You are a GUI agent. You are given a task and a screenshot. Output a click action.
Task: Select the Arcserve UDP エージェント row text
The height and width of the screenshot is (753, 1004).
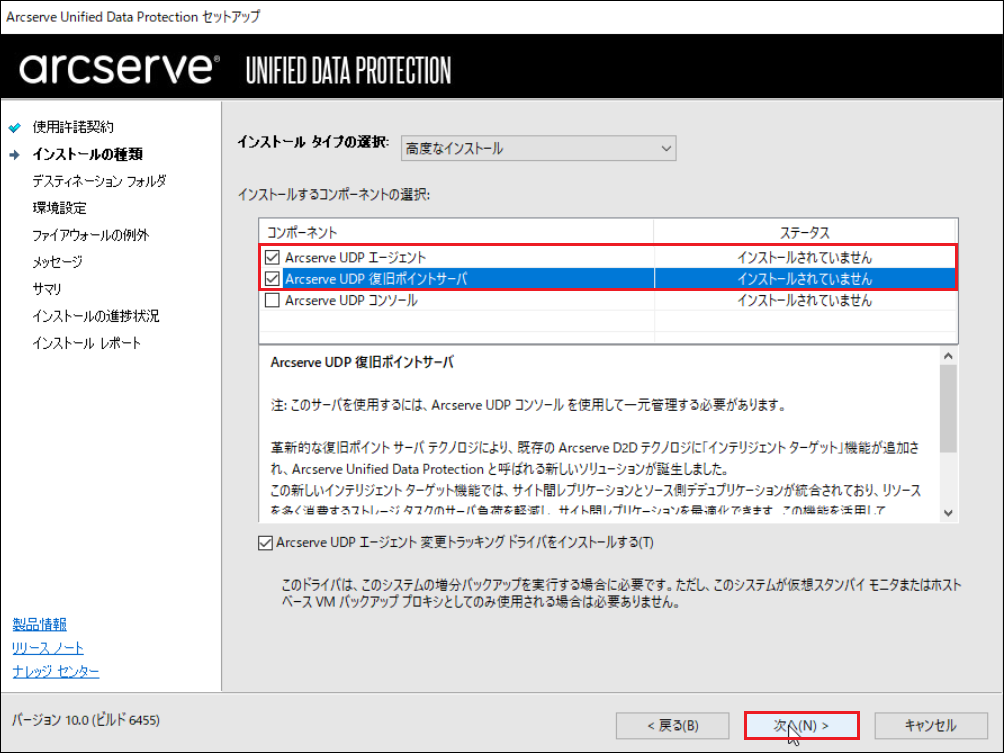355,257
